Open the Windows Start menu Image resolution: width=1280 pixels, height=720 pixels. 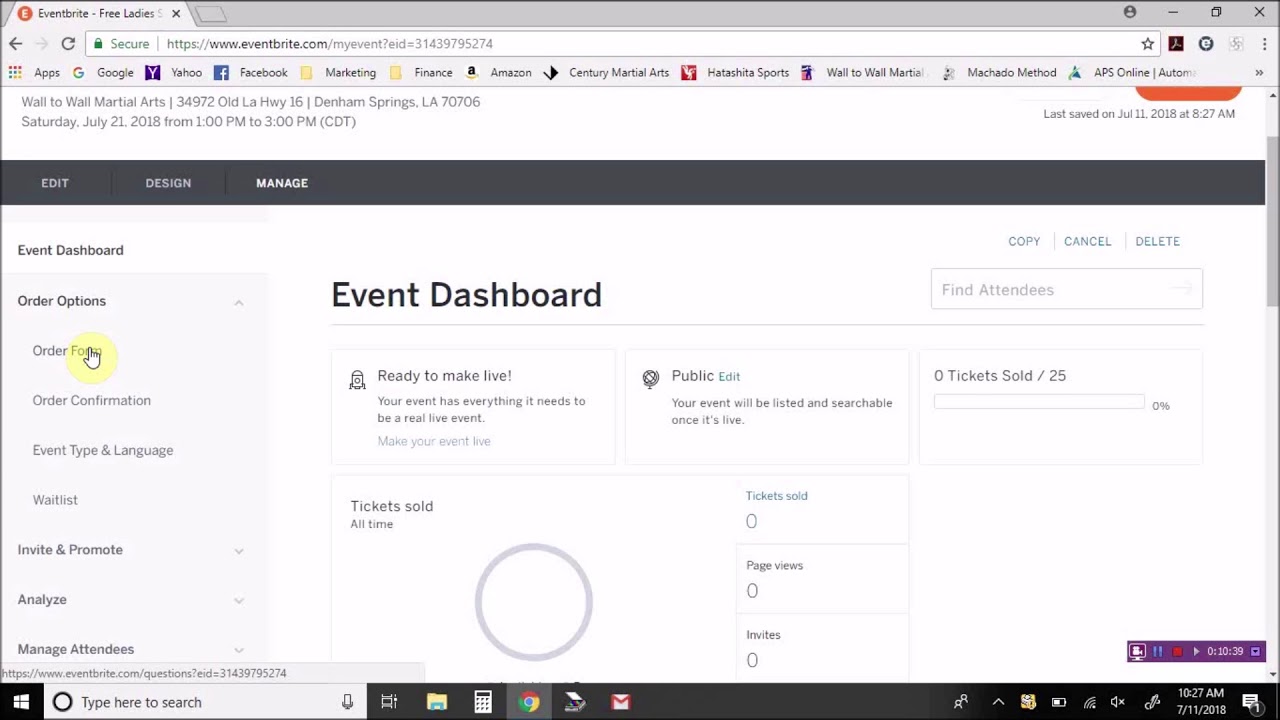21,702
